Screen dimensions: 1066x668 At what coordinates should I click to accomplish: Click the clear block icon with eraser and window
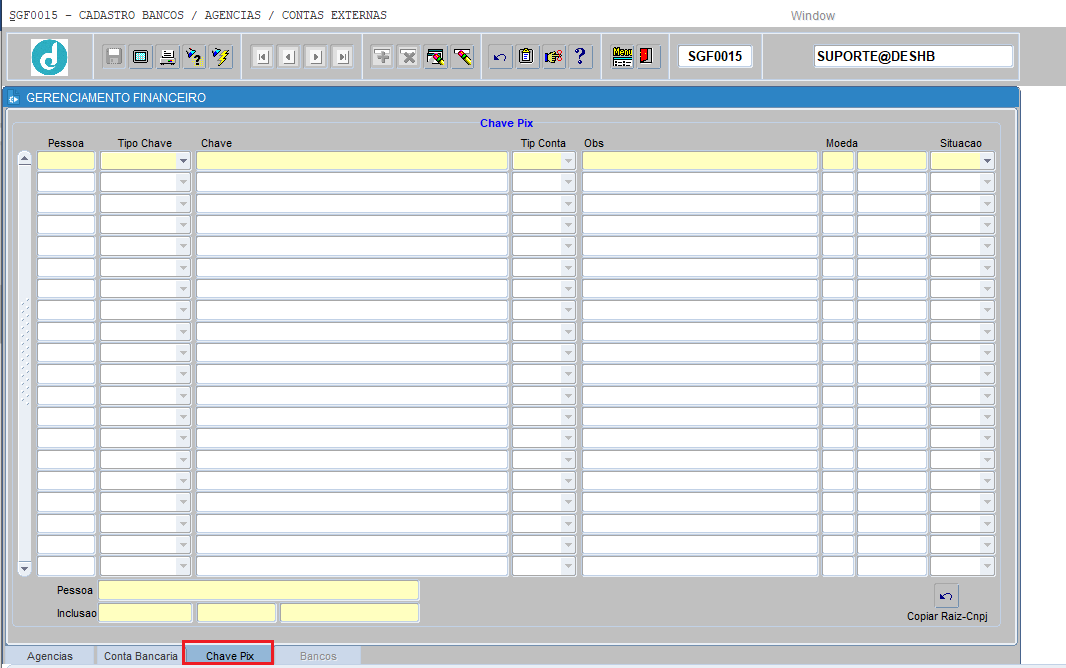pyautogui.click(x=436, y=56)
